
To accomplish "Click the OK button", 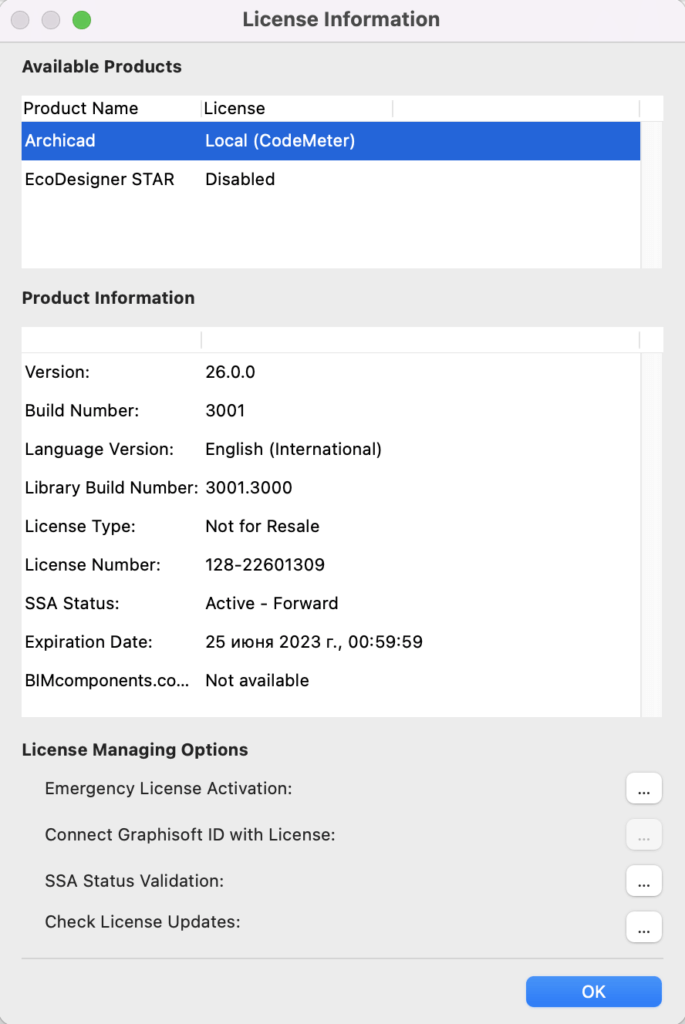I will coord(593,991).
